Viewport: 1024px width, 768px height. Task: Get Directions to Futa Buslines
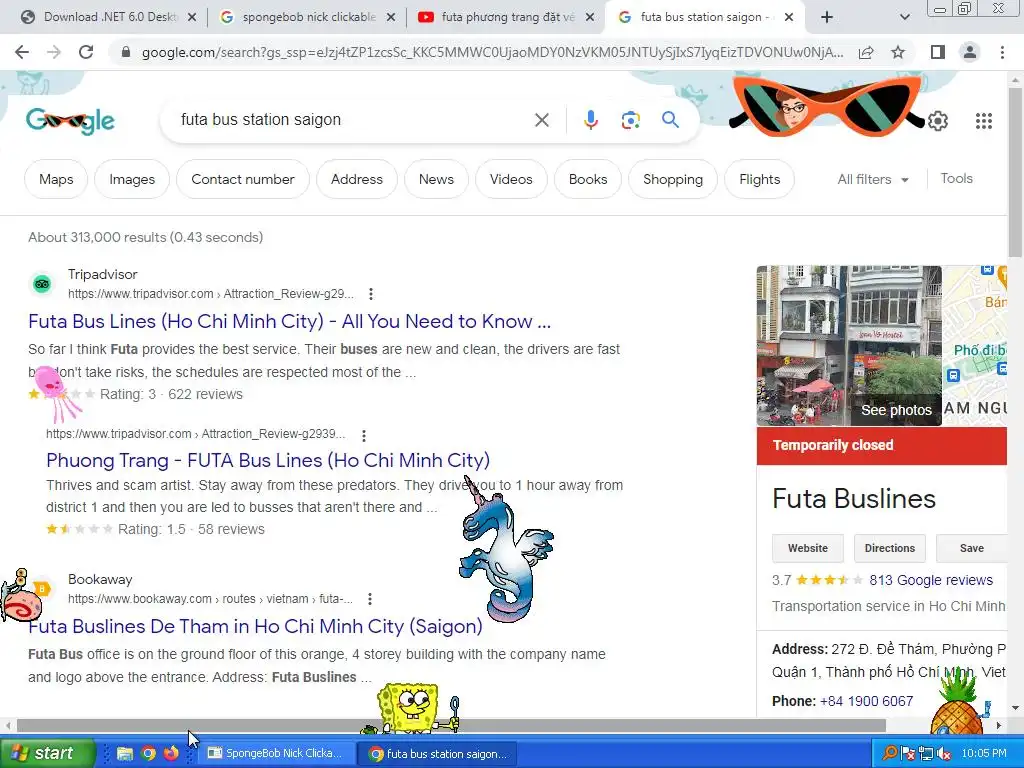(889, 548)
